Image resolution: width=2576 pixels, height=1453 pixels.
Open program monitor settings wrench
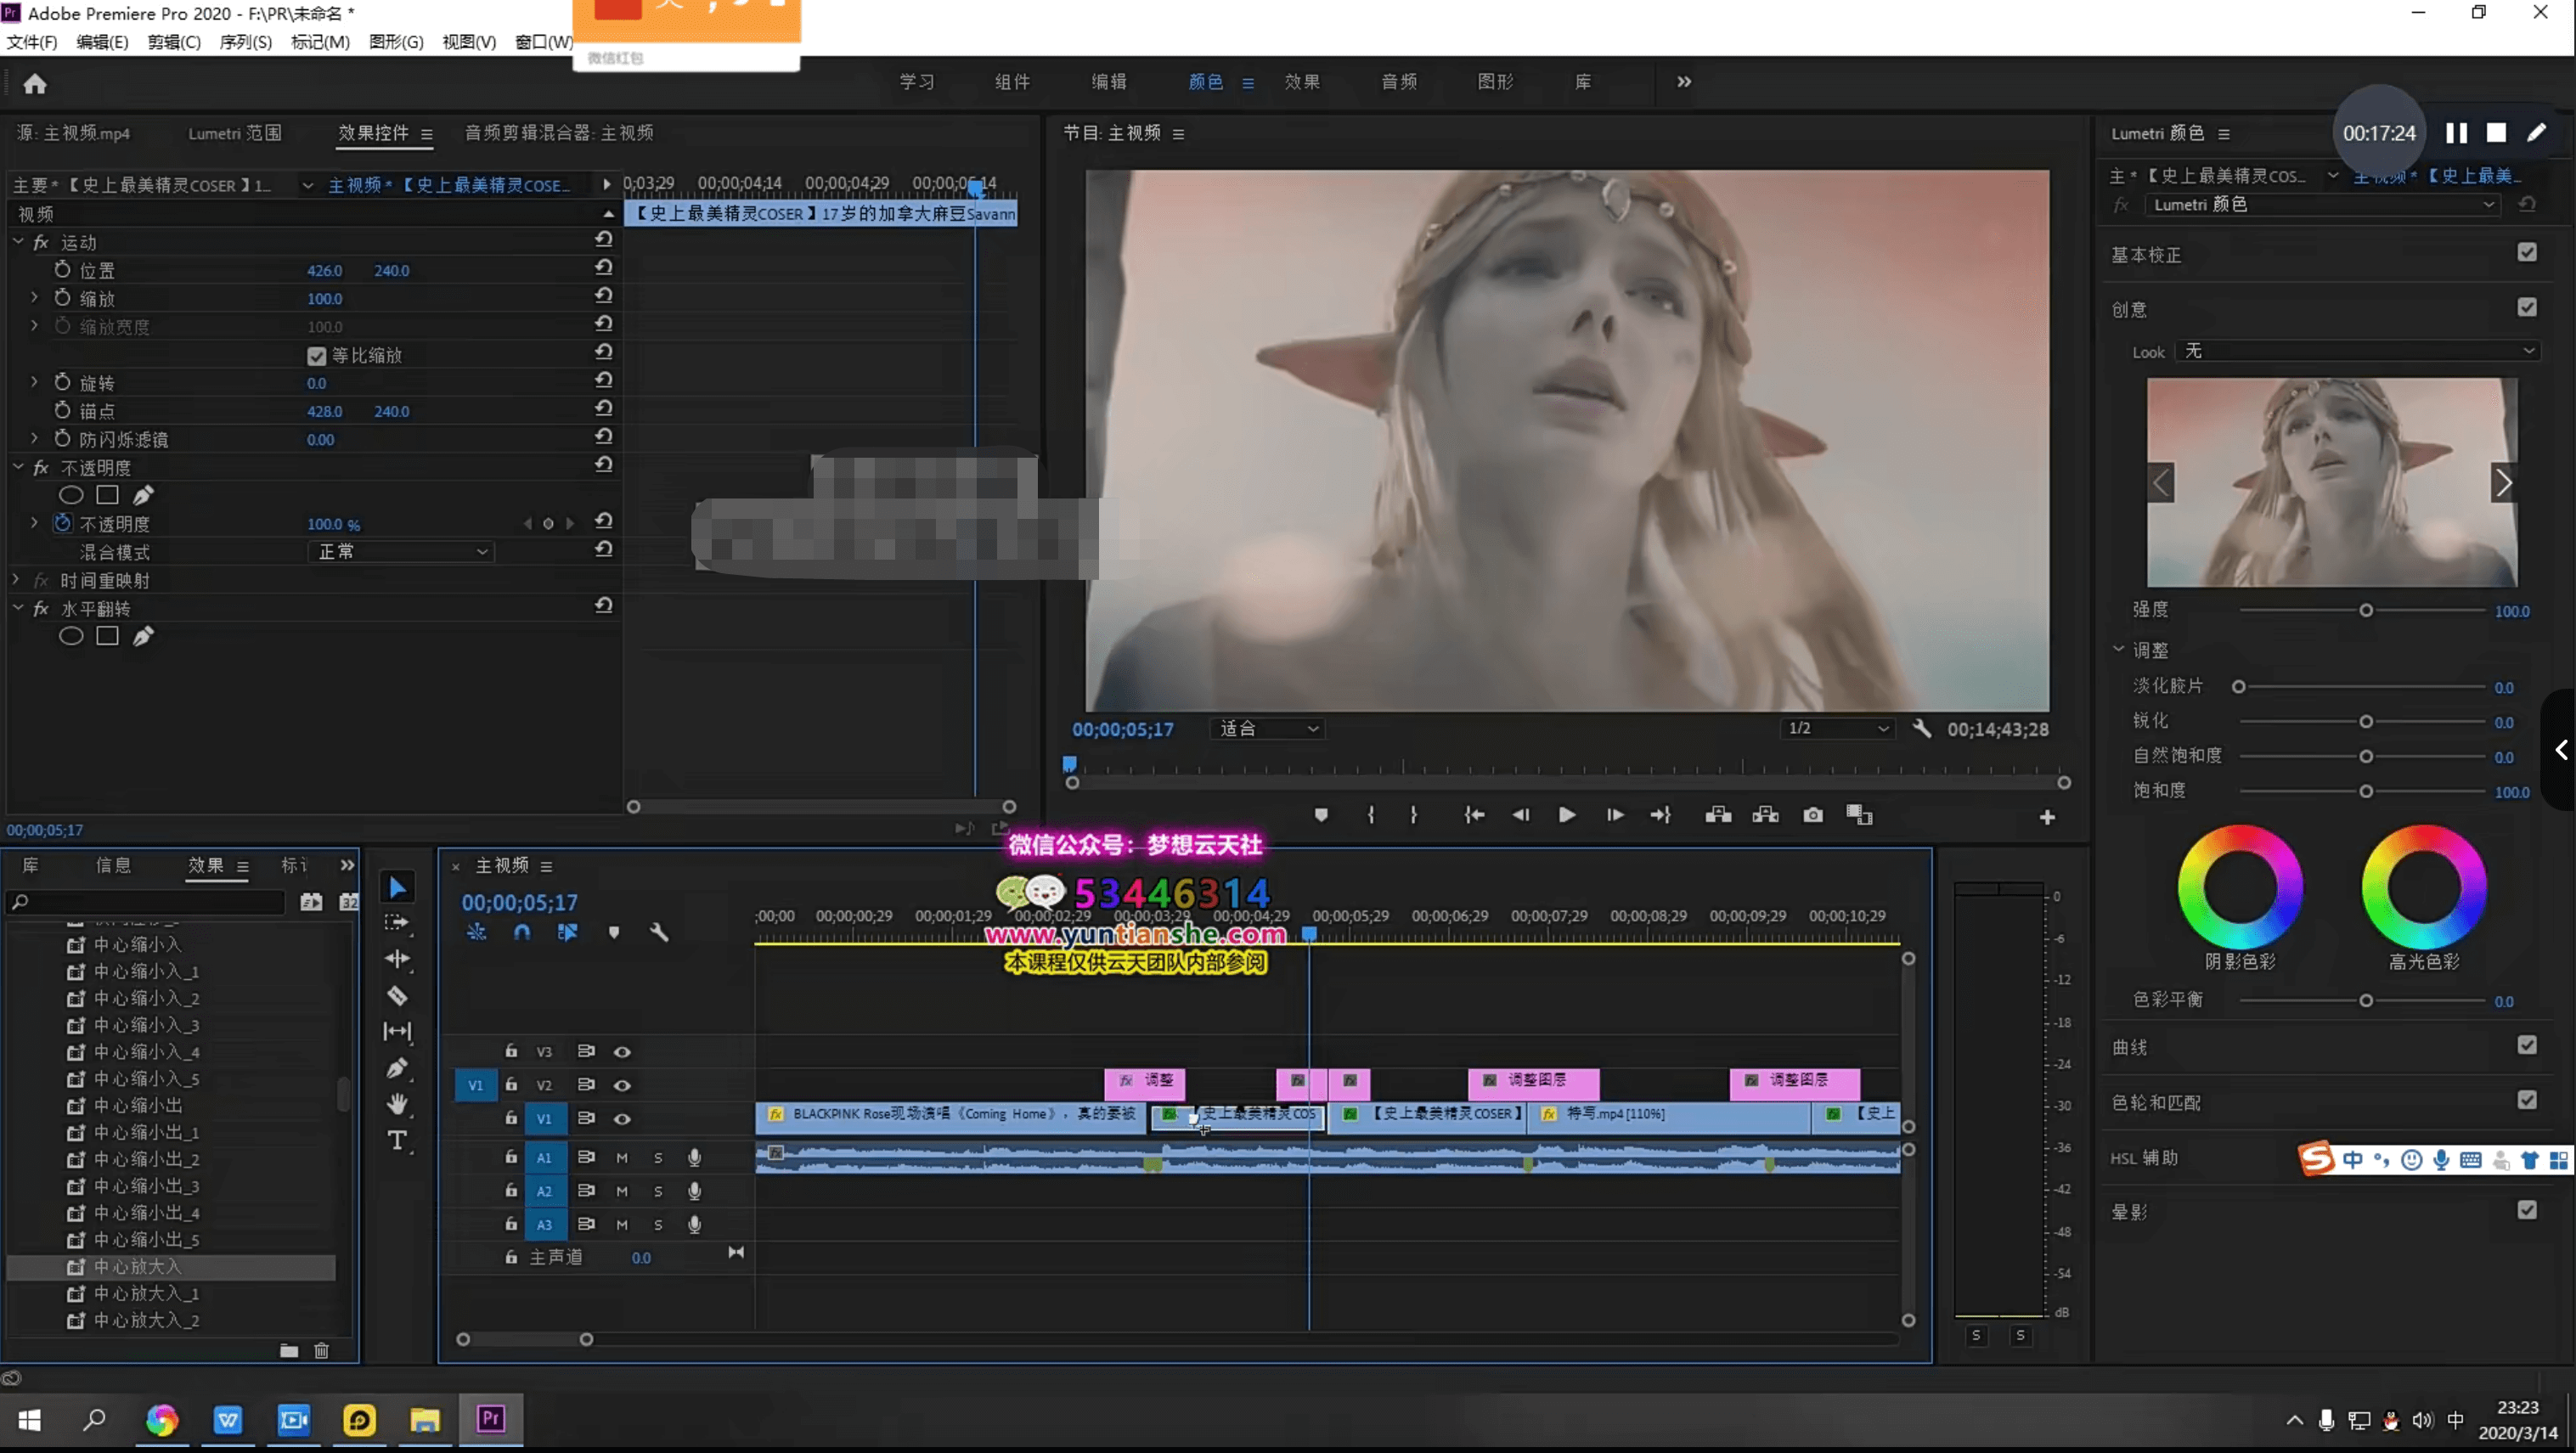[1921, 728]
